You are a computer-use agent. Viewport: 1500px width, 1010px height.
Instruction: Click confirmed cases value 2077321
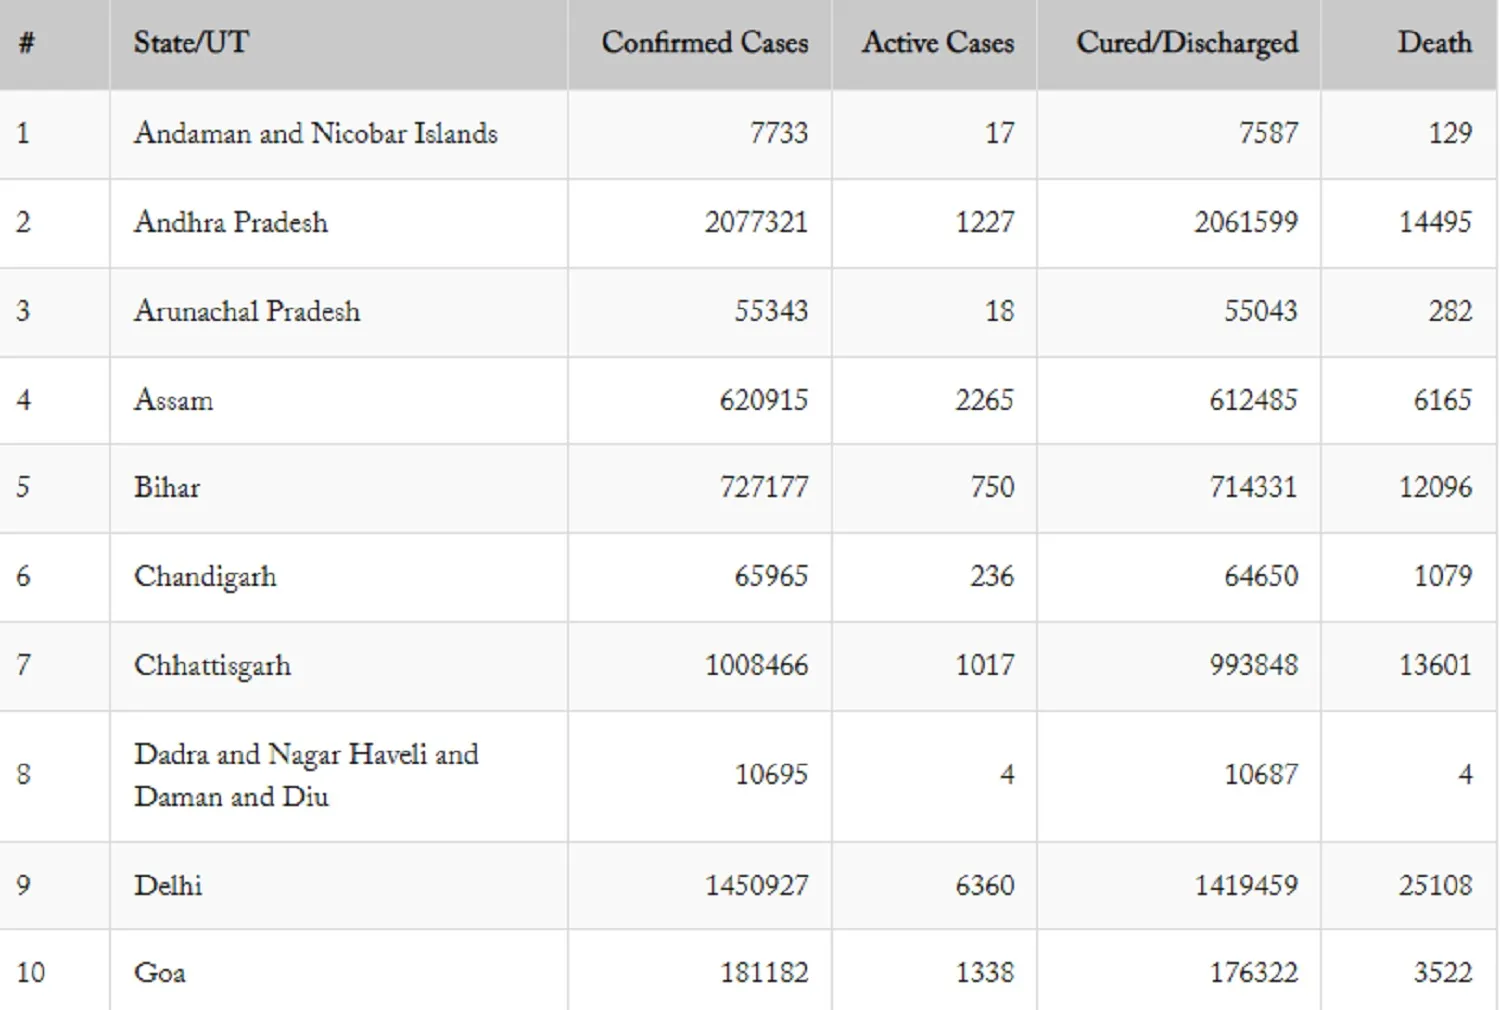pyautogui.click(x=756, y=222)
